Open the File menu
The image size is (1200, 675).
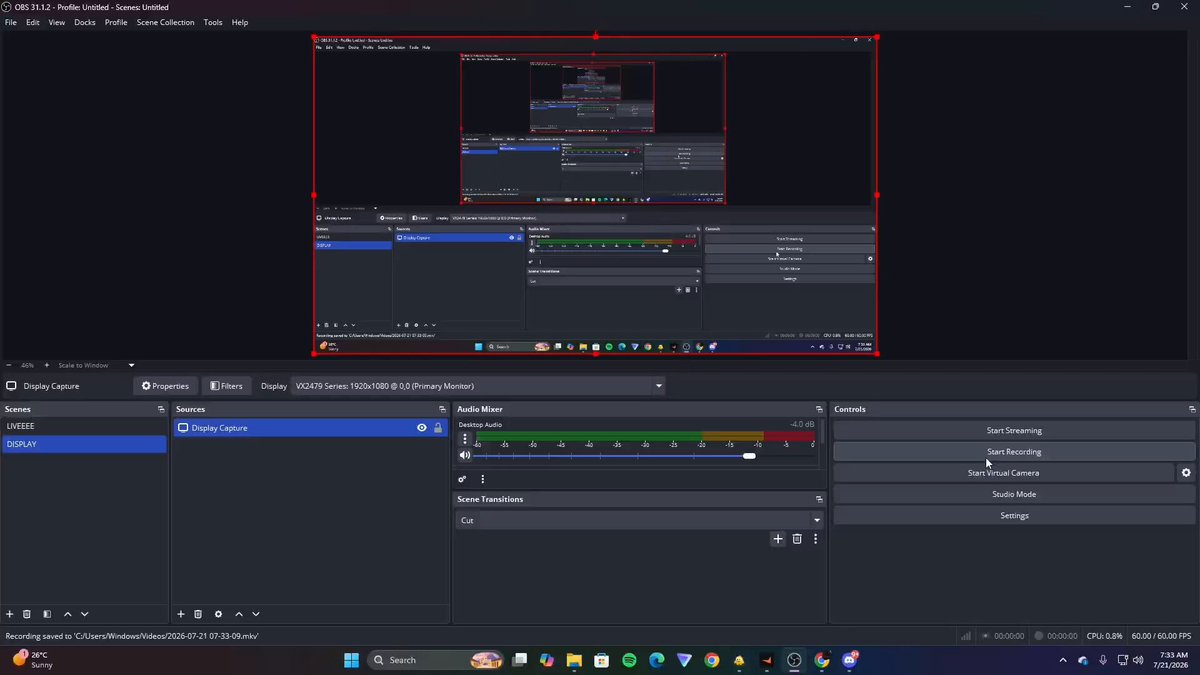coord(11,22)
